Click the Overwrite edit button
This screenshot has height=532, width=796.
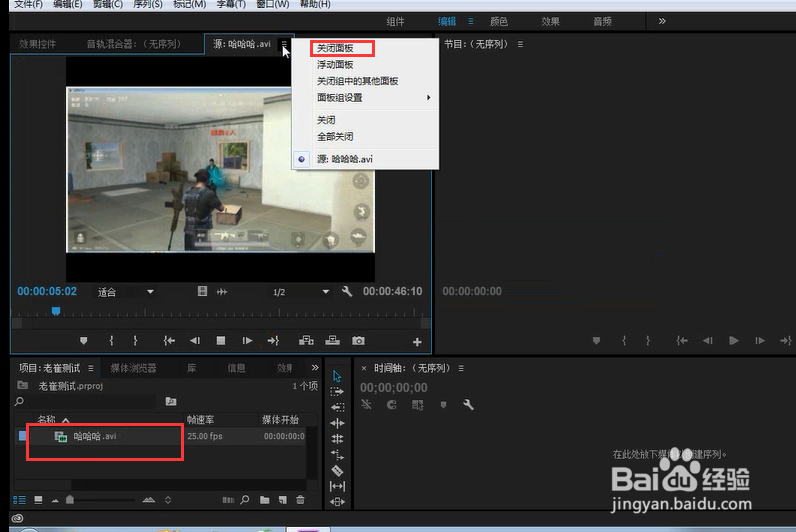click(x=333, y=341)
